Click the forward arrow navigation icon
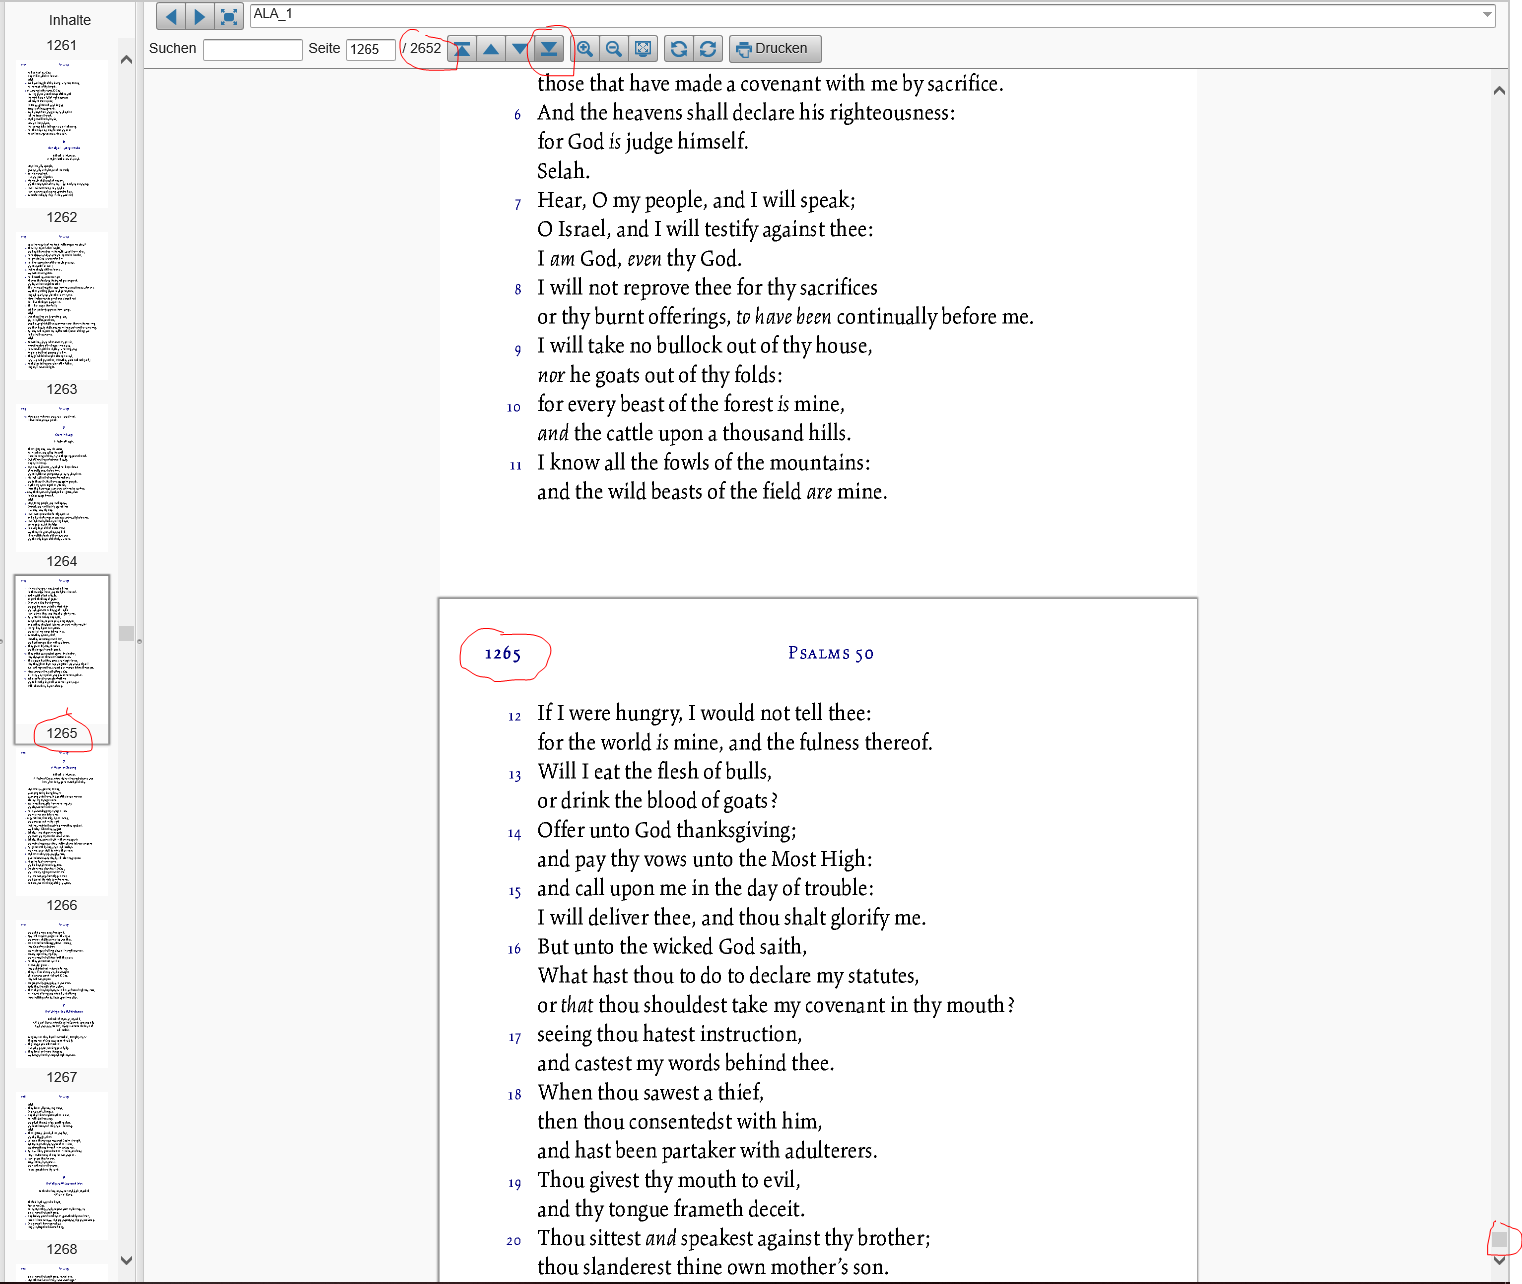Image resolution: width=1522 pixels, height=1284 pixels. coord(200,16)
